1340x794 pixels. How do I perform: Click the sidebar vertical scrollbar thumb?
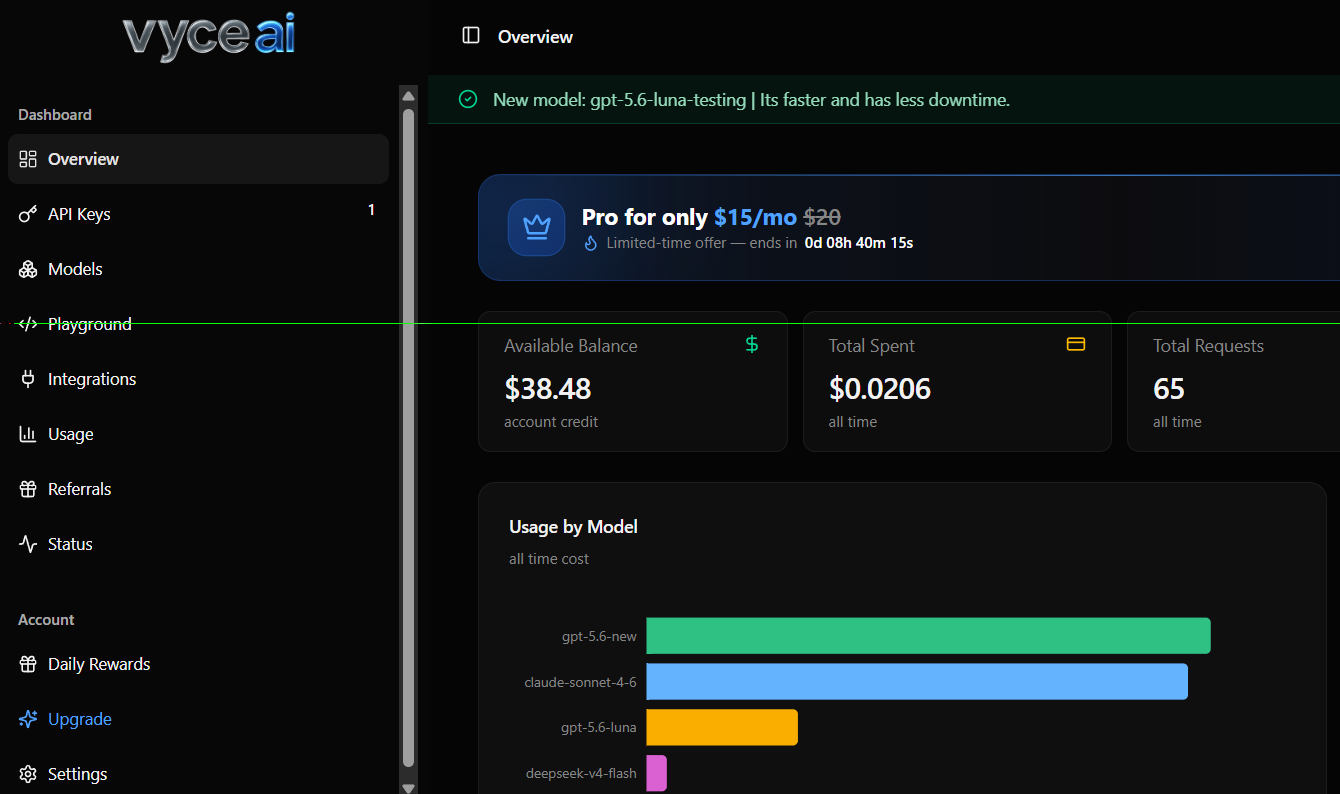coord(408,437)
